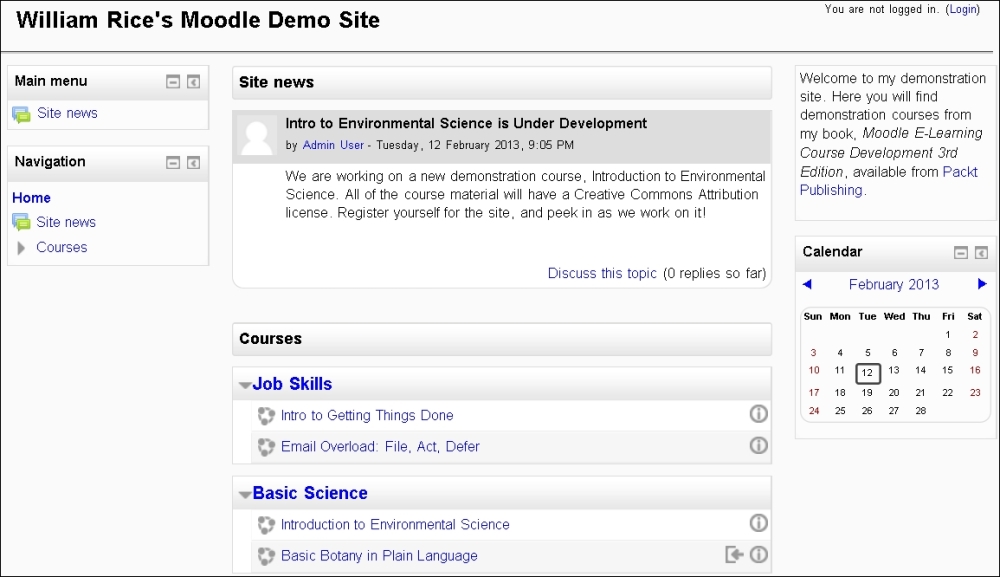This screenshot has height=577, width=1000.
Task: Click Saturday 16 in the Calendar
Action: point(975,370)
